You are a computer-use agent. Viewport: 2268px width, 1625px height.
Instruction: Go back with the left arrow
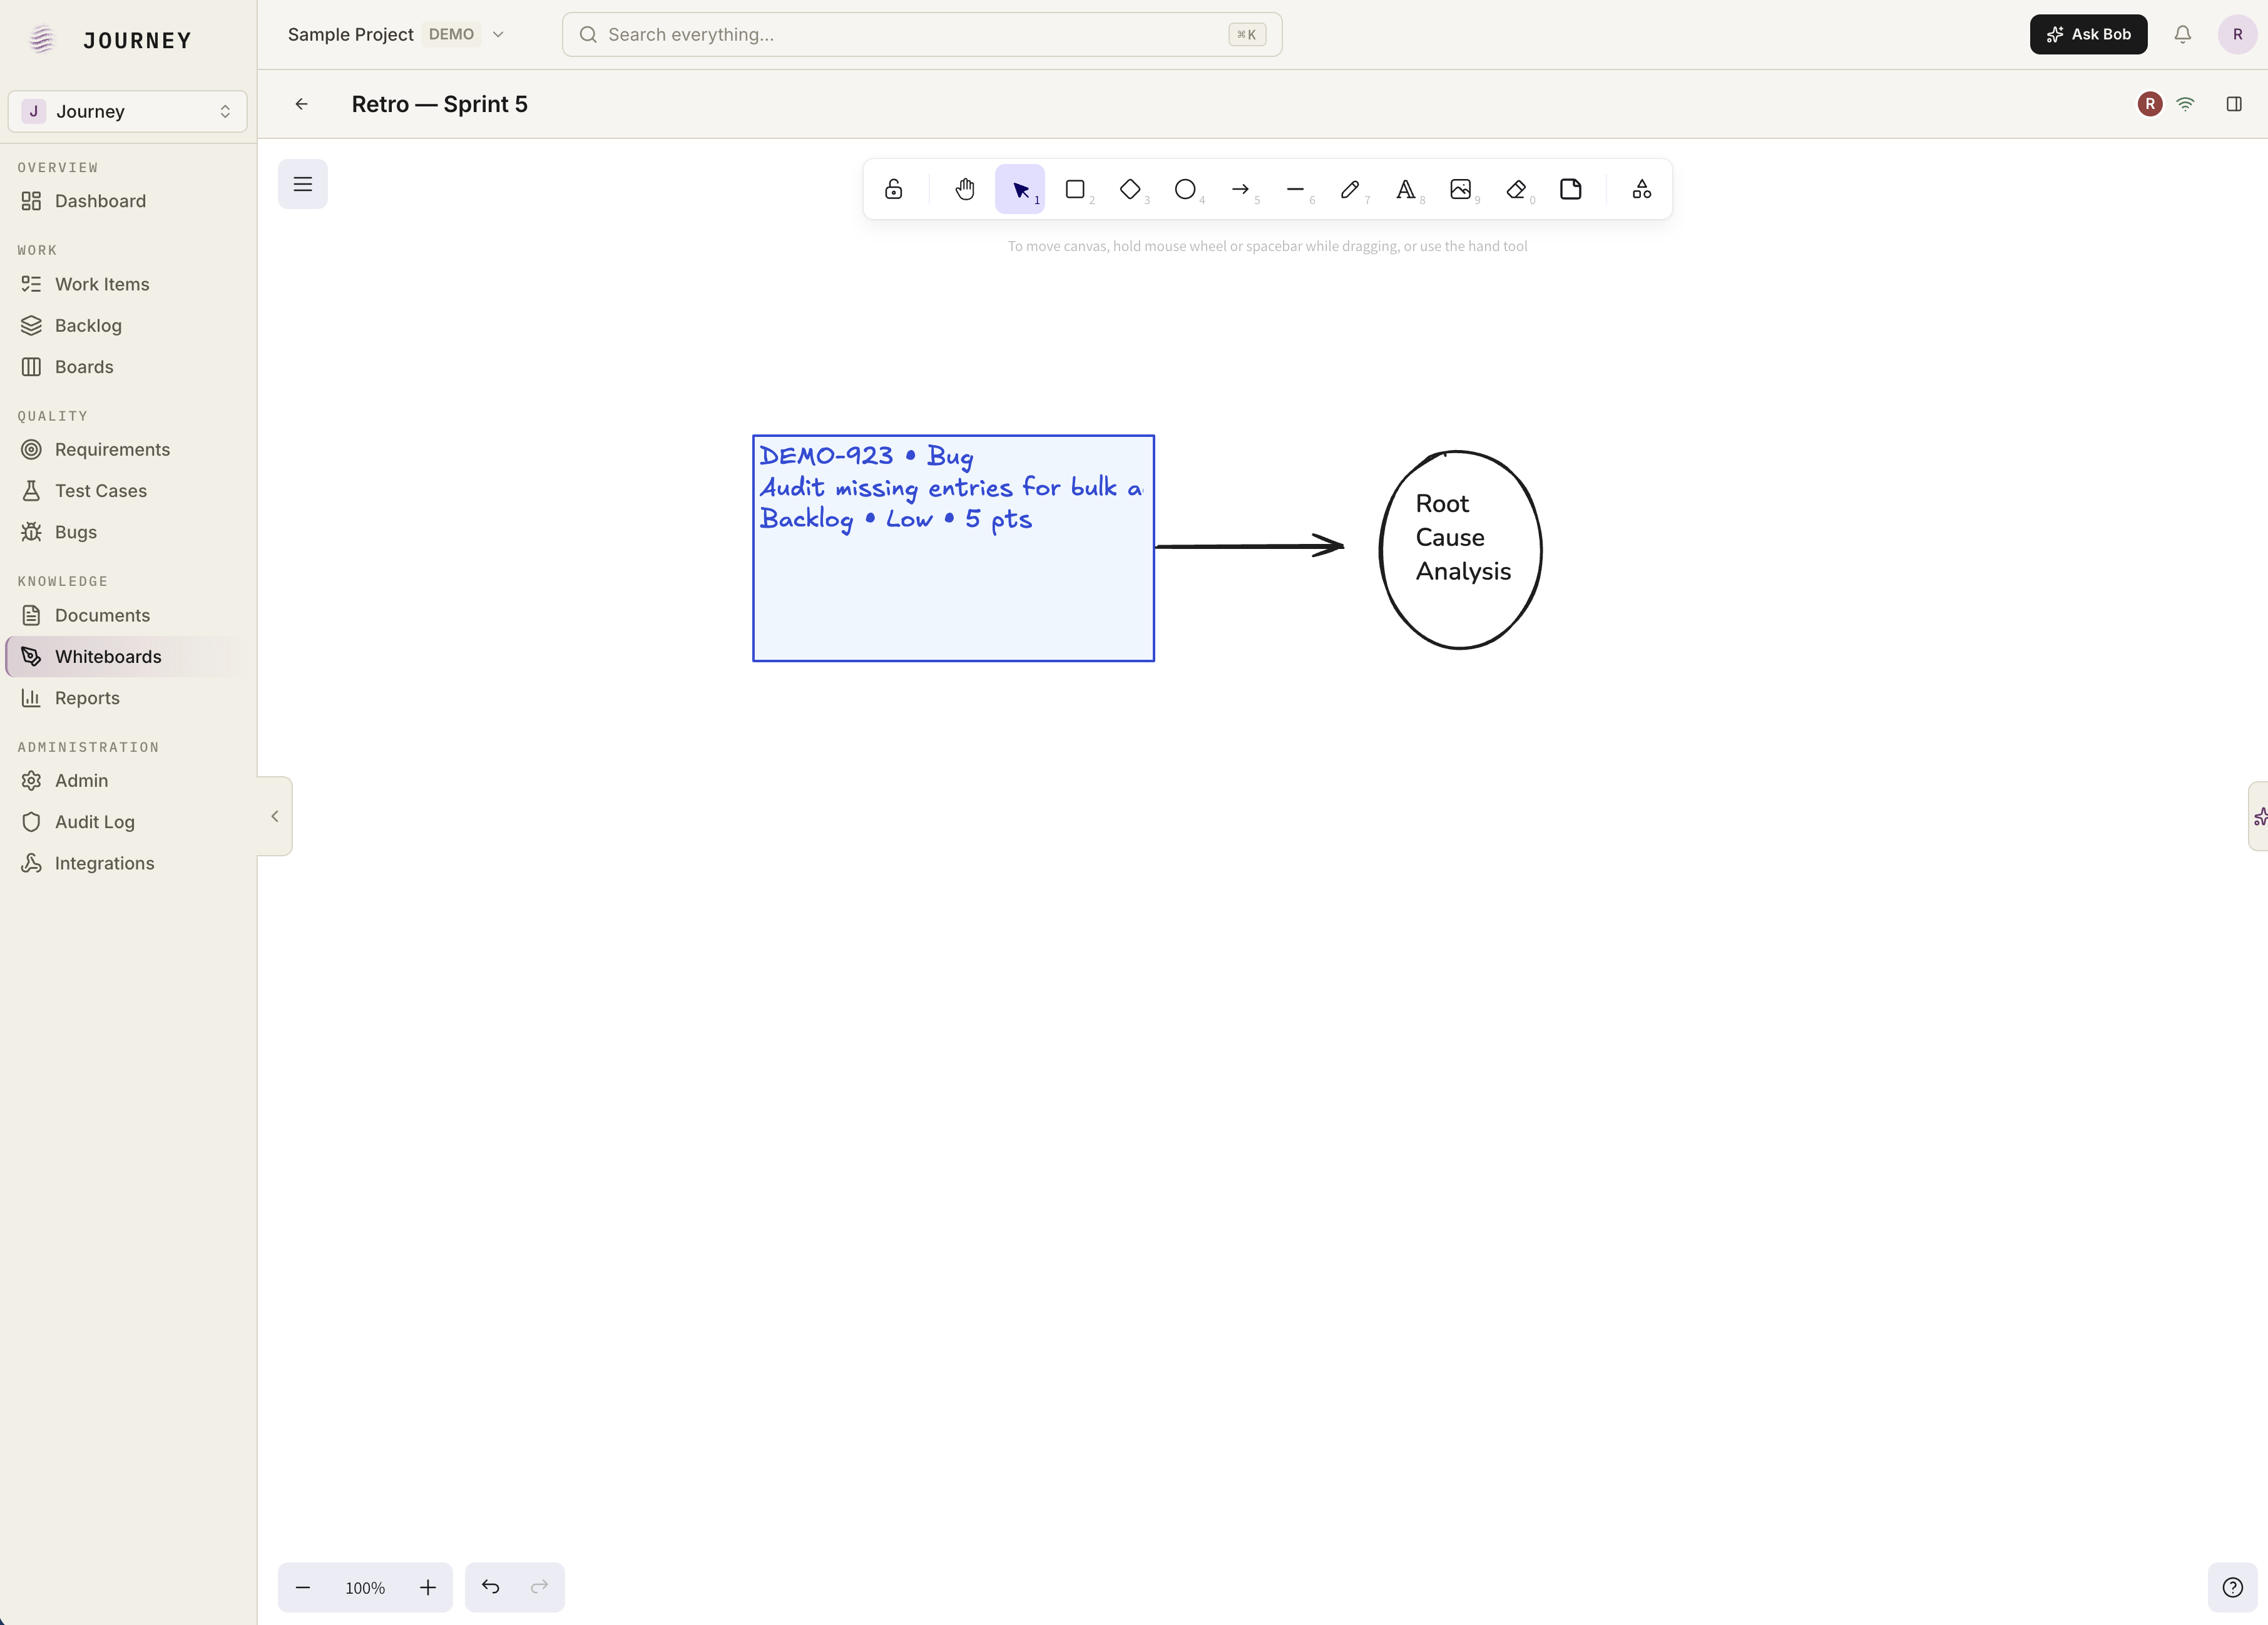301,104
